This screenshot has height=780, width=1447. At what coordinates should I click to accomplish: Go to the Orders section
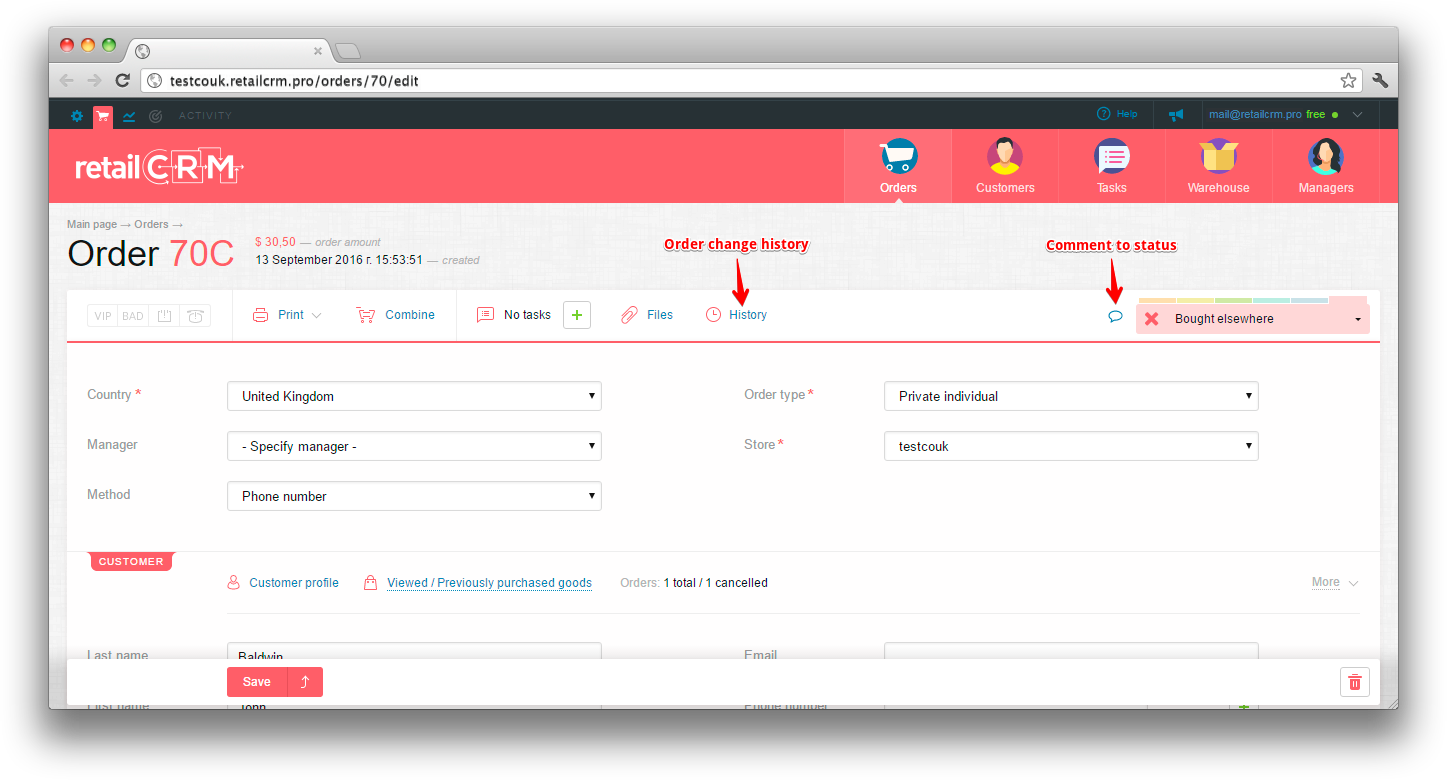pyautogui.click(x=898, y=166)
